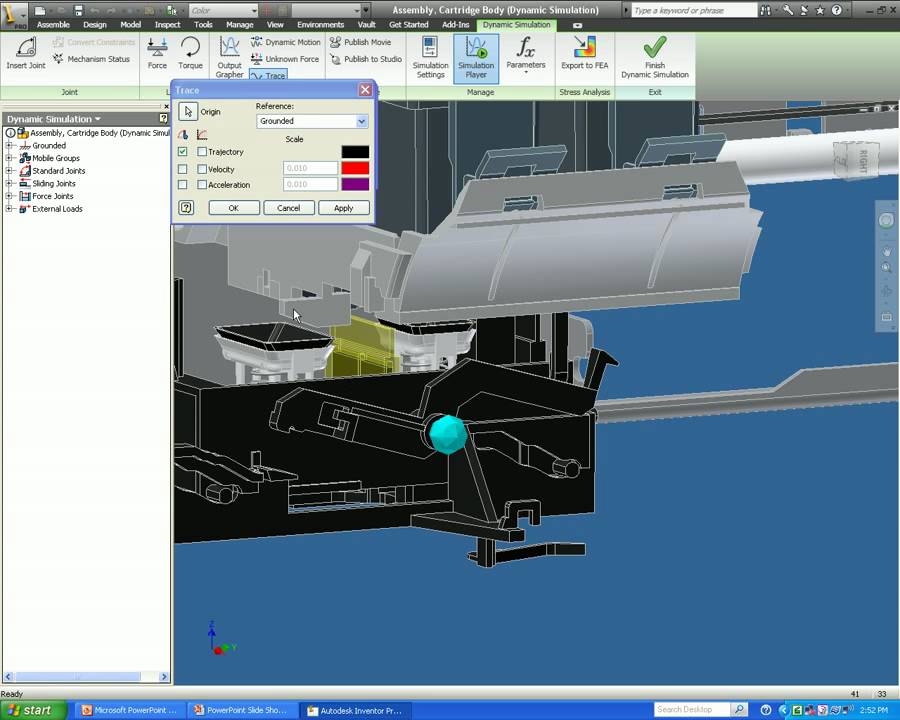This screenshot has width=900, height=720.
Task: Click the purple Acceleration color swatch
Action: coord(355,184)
